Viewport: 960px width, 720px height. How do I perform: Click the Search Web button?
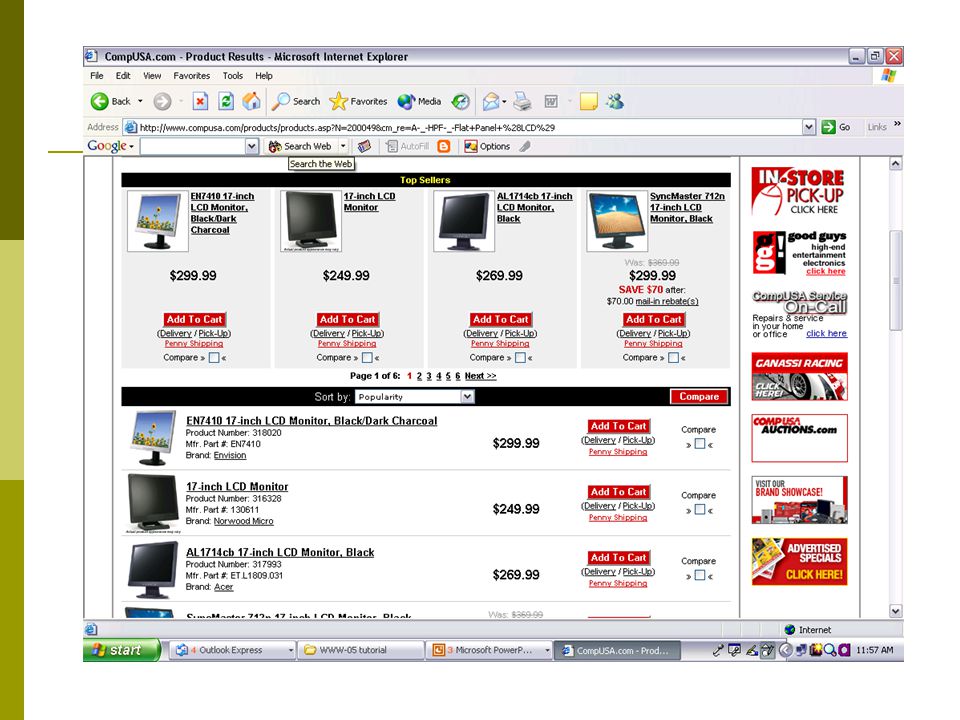[x=301, y=146]
